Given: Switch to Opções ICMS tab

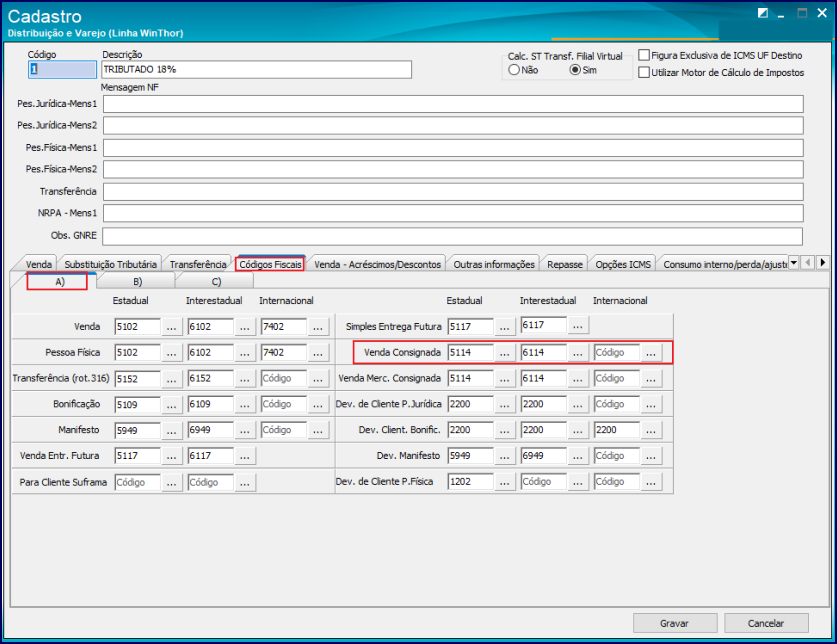Looking at the screenshot, I should pyautogui.click(x=623, y=264).
